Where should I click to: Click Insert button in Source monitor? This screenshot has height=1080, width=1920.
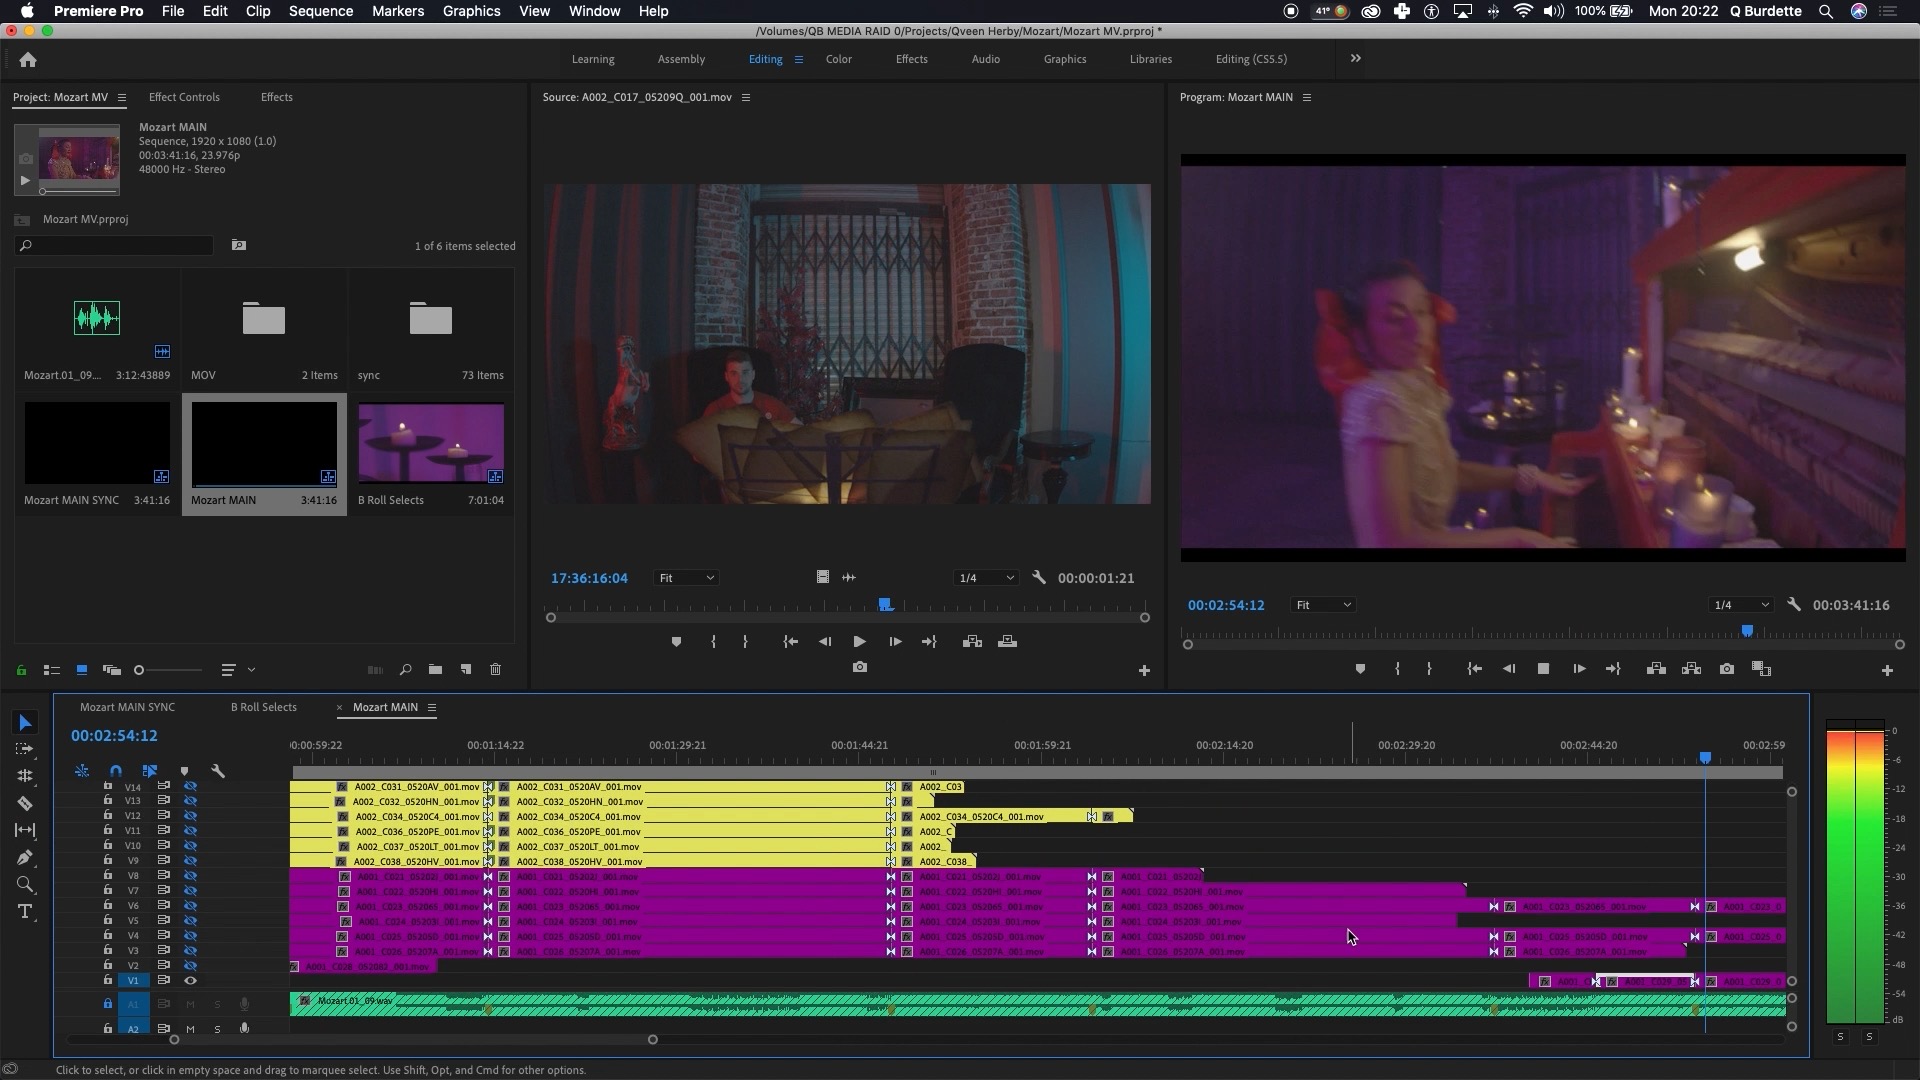coord(972,642)
